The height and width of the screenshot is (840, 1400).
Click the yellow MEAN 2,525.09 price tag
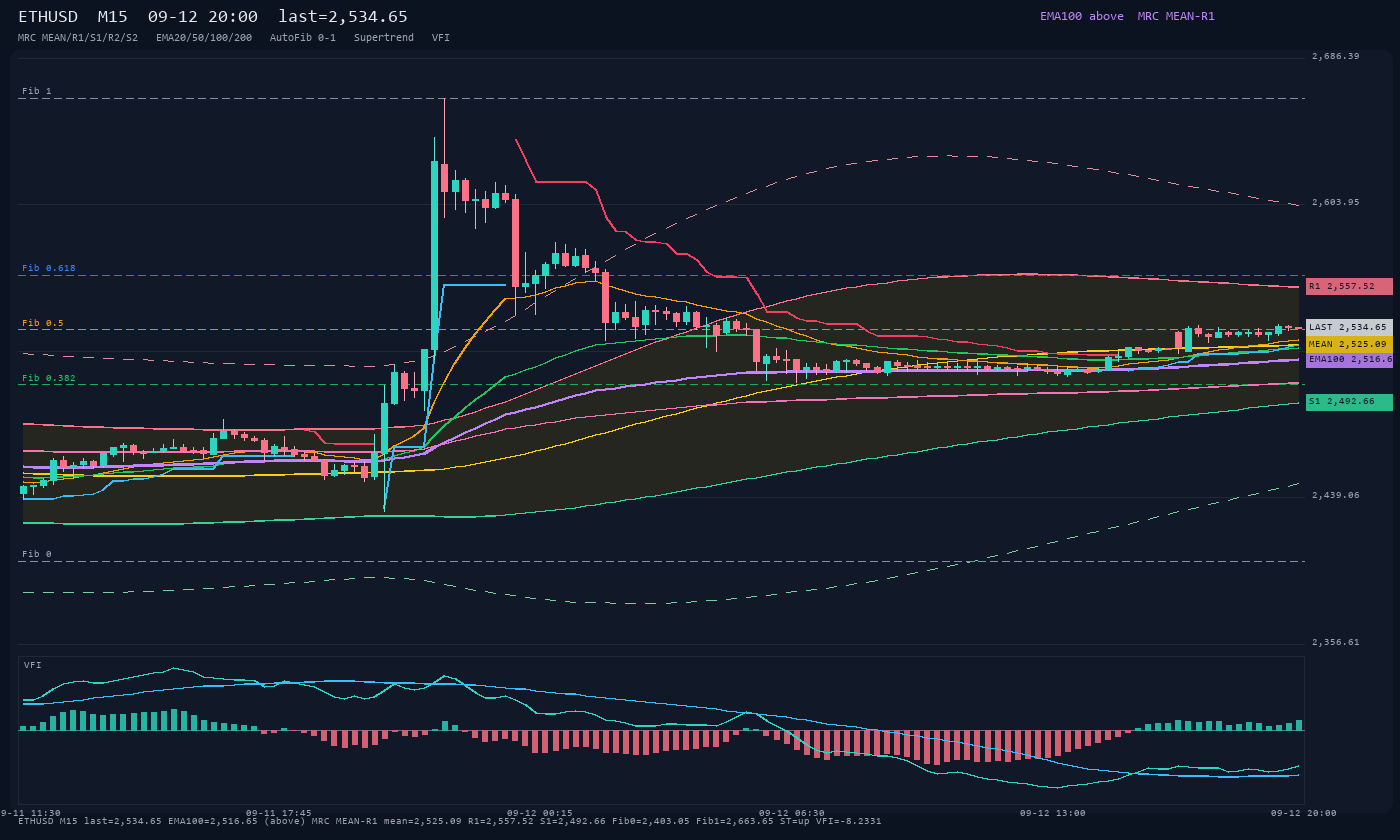[x=1349, y=344]
